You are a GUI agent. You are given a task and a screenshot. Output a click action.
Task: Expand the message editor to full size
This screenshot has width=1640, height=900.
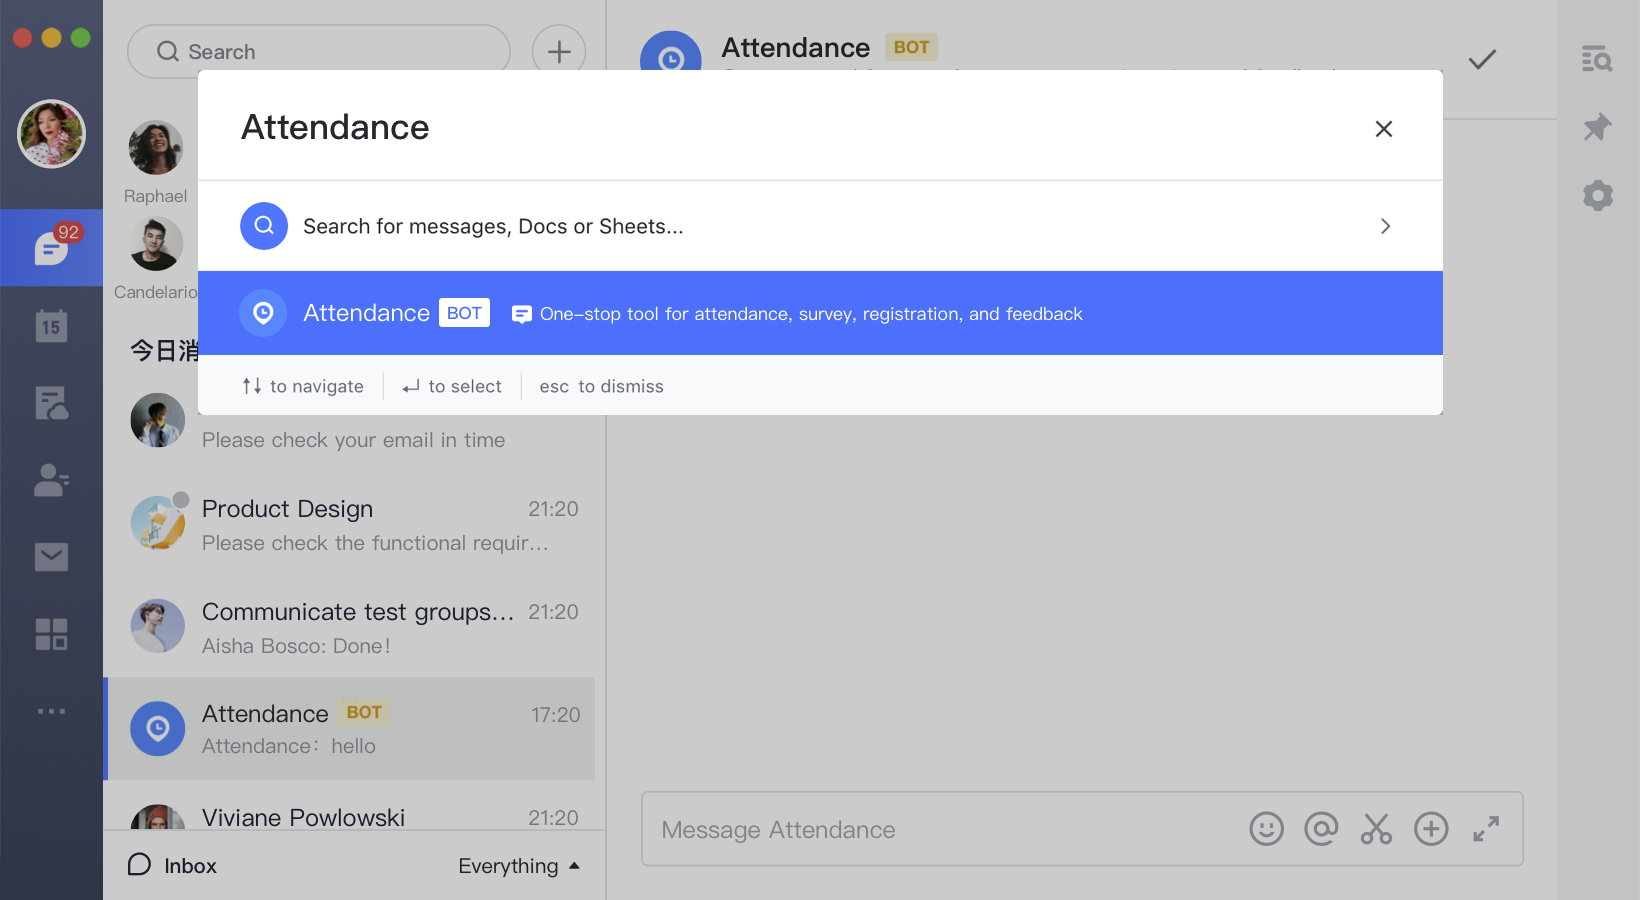[1486, 829]
